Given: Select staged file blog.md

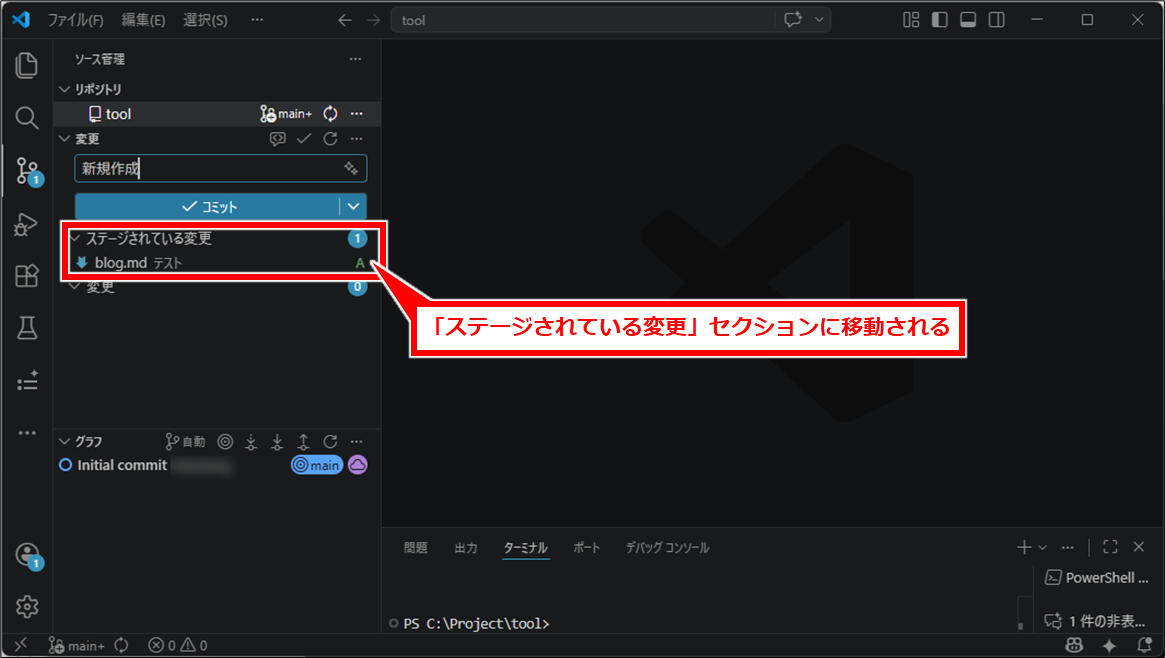Looking at the screenshot, I should 120,263.
